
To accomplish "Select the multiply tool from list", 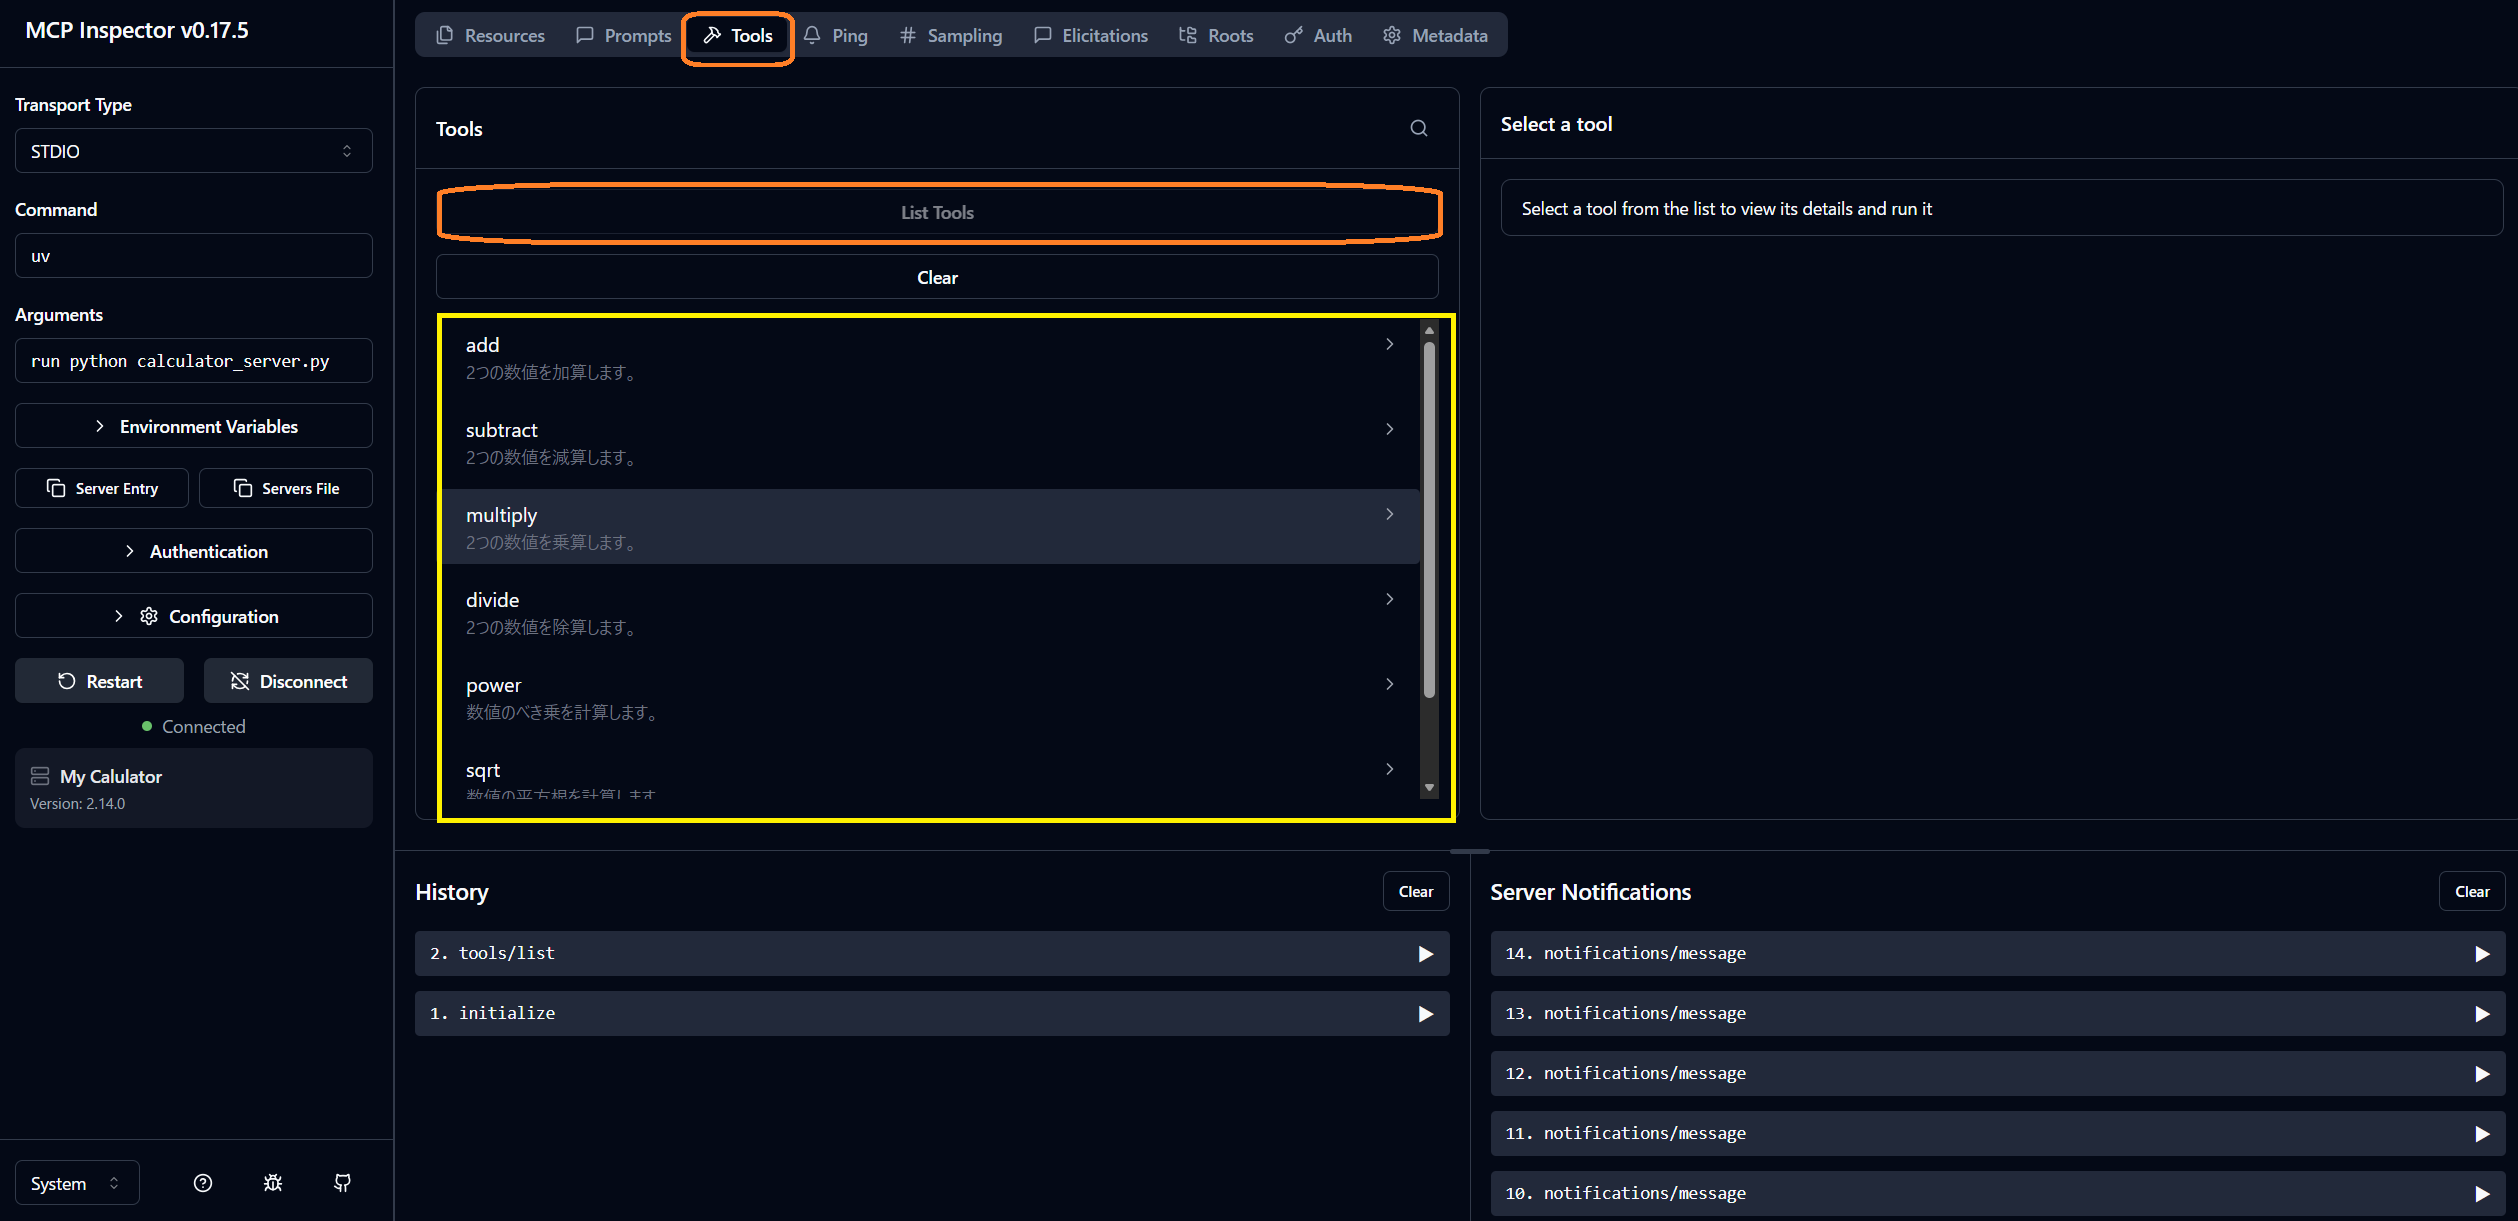I will click(x=930, y=527).
